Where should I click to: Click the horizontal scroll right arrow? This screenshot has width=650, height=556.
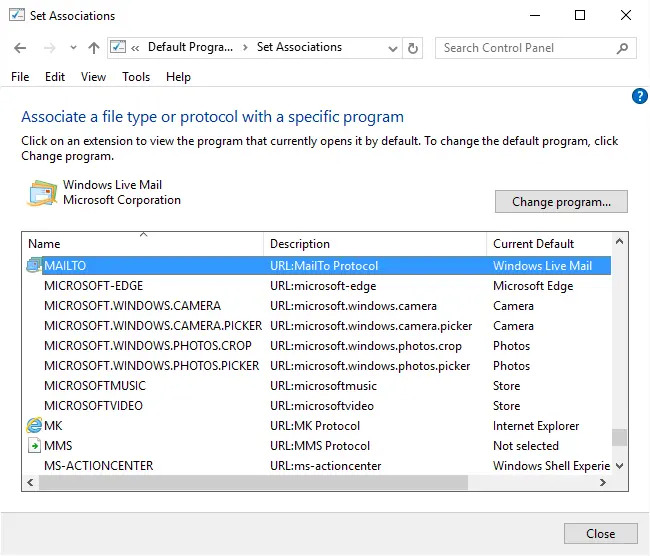pos(603,482)
